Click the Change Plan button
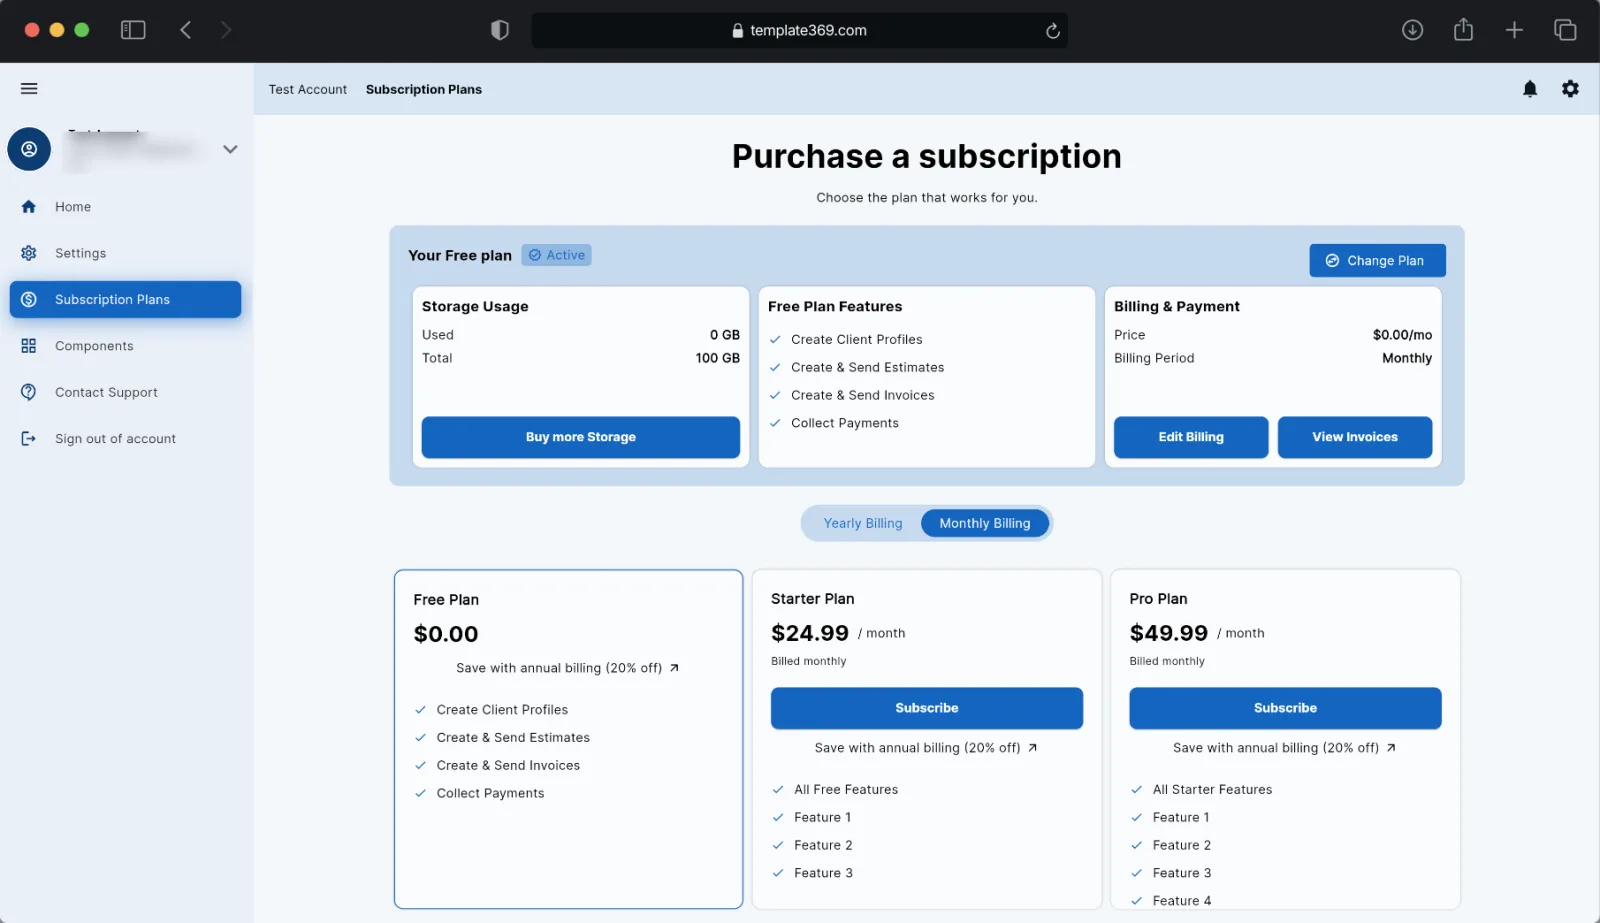This screenshot has height=923, width=1600. (x=1377, y=260)
